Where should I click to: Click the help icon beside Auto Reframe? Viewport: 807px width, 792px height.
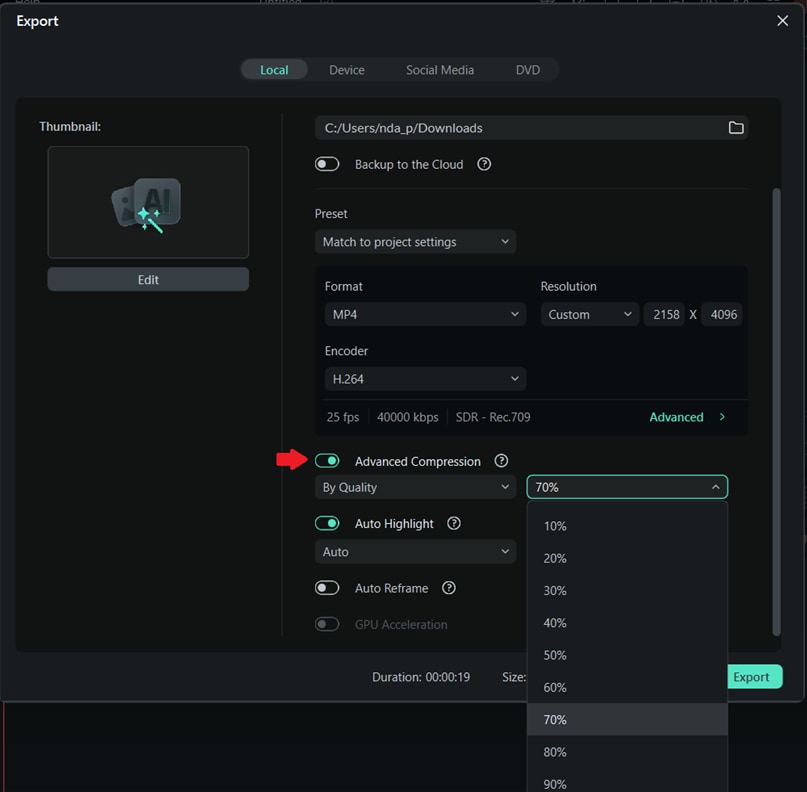(x=448, y=588)
